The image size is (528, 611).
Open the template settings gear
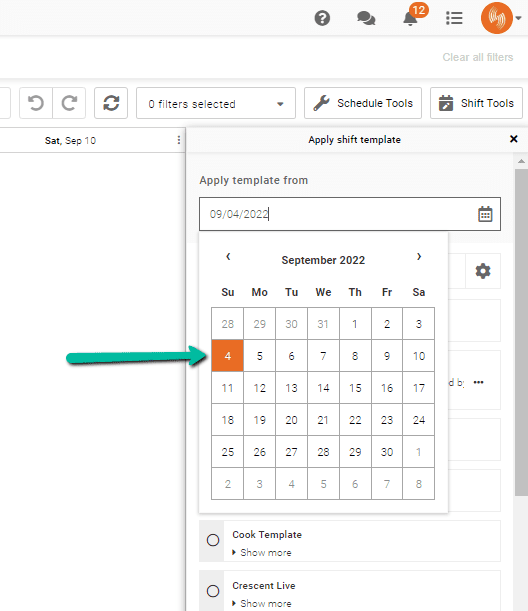(483, 271)
